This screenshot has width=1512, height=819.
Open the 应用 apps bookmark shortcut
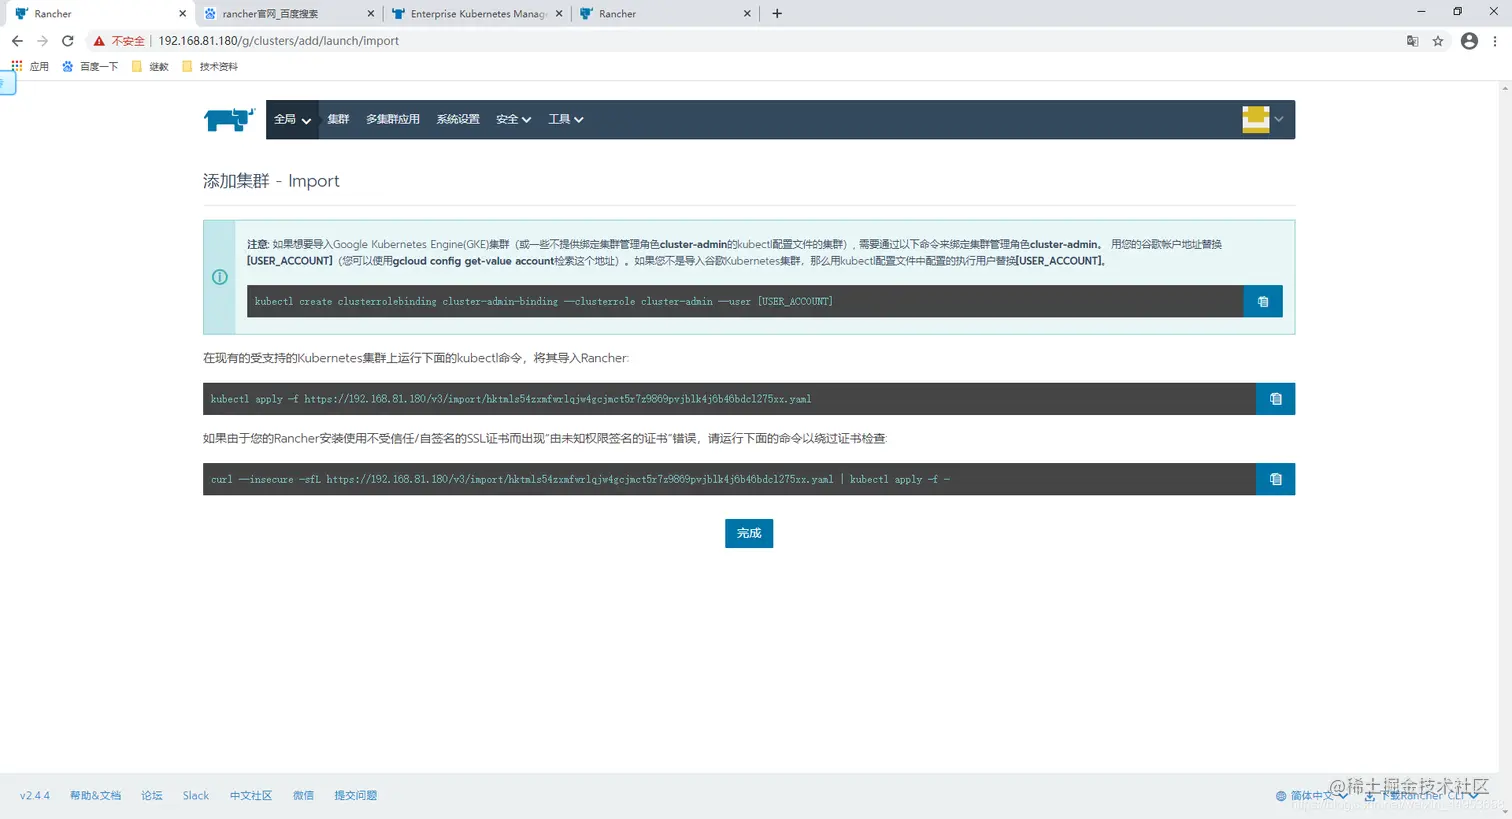pos(30,66)
